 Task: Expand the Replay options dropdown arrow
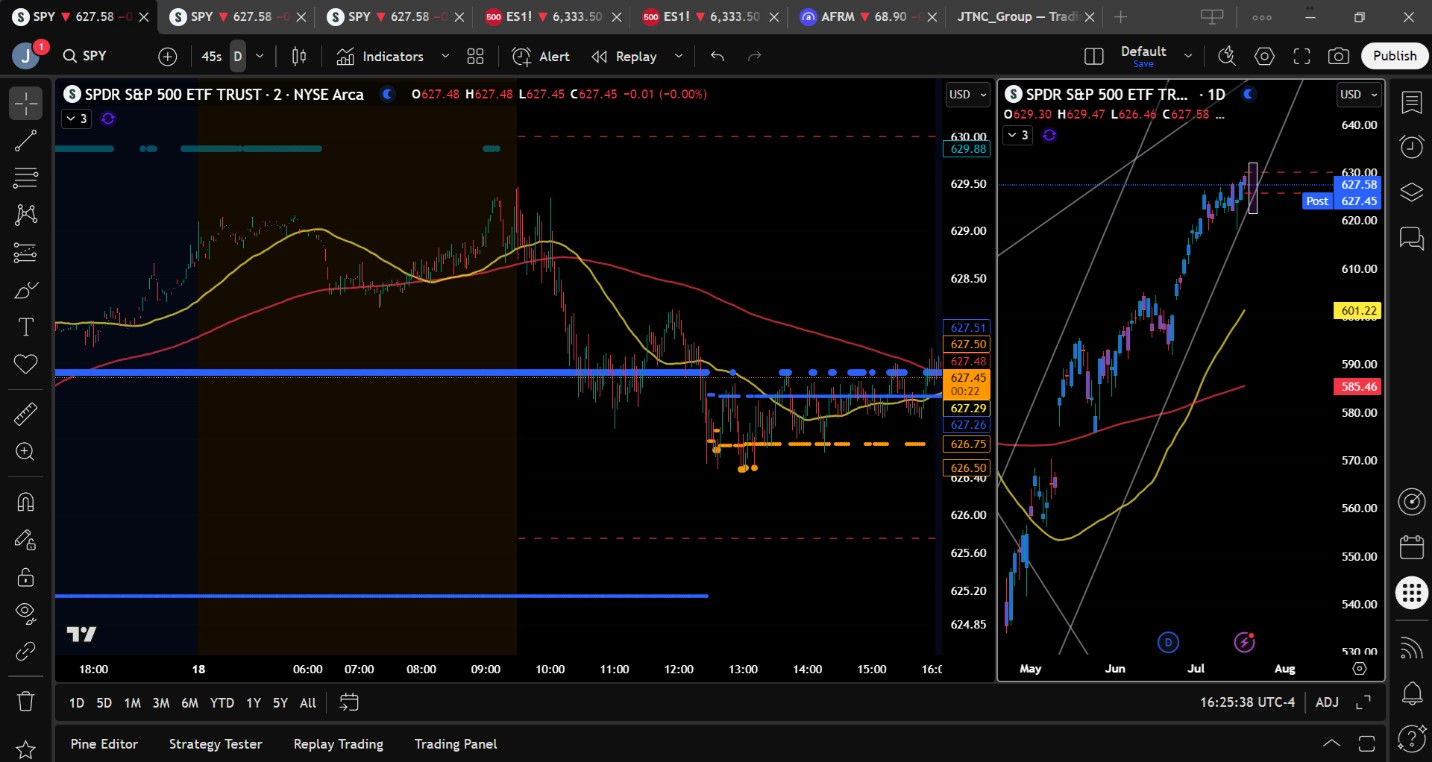click(x=679, y=56)
